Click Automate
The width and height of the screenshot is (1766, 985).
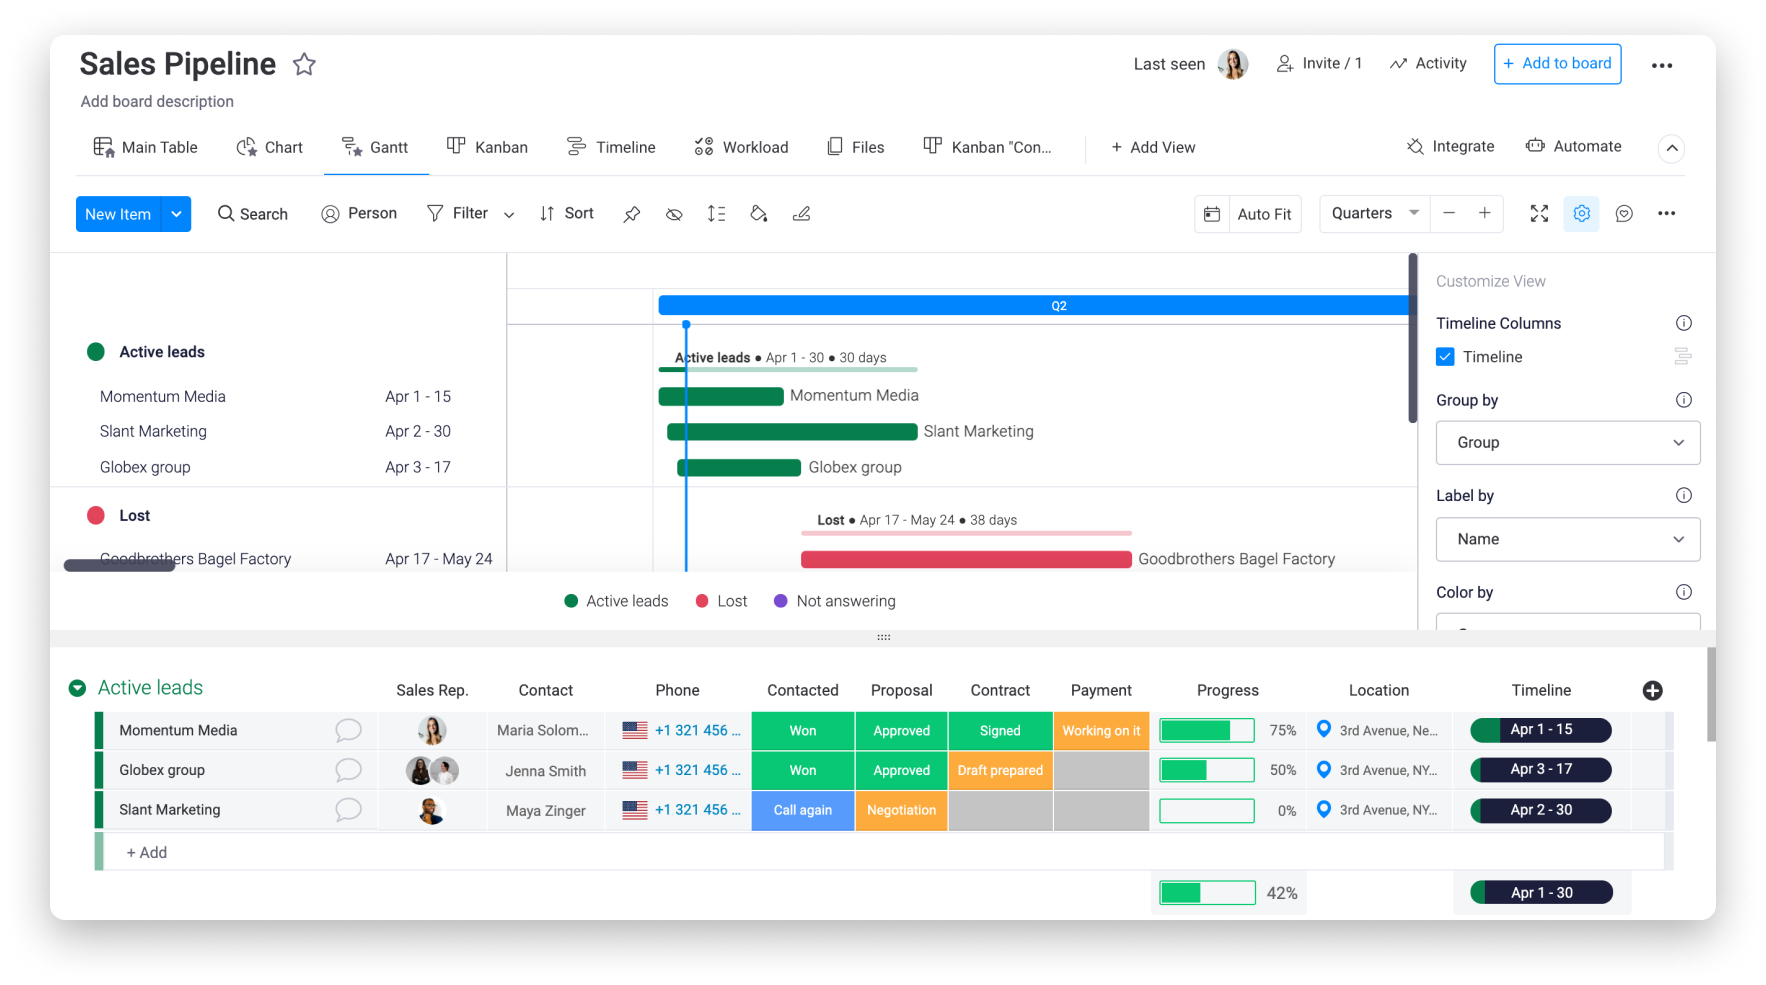coord(1573,146)
